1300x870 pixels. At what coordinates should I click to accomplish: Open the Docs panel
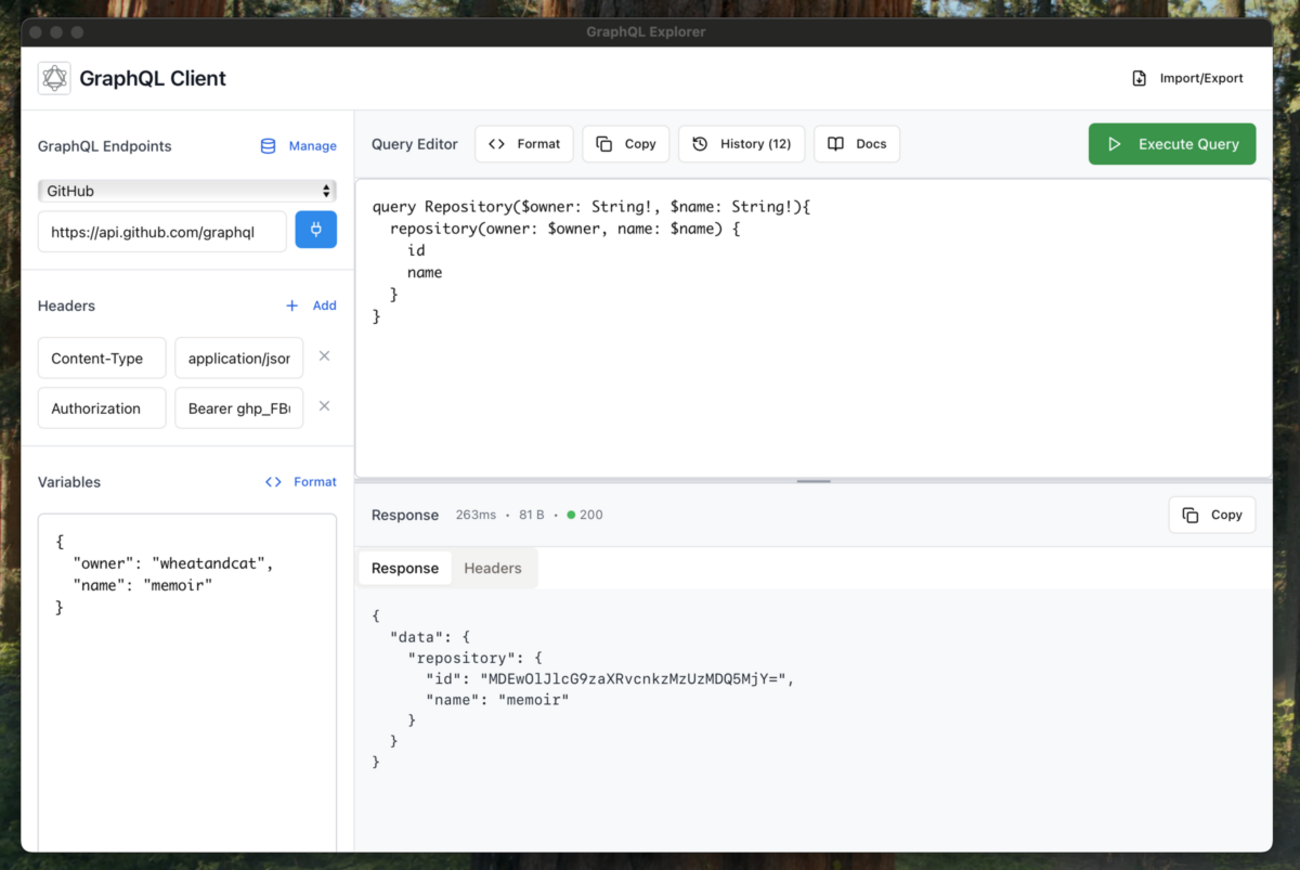857,144
